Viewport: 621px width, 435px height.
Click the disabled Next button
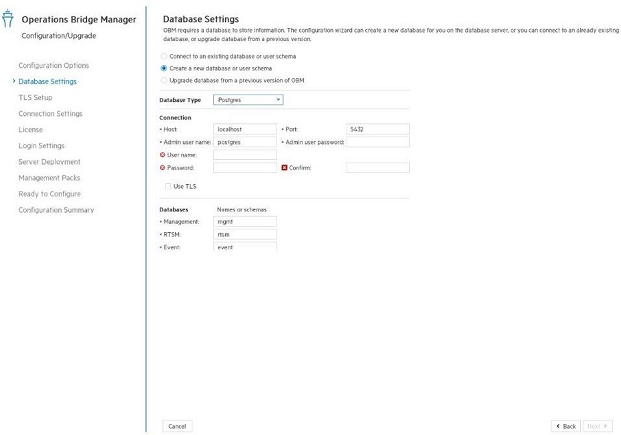click(598, 426)
